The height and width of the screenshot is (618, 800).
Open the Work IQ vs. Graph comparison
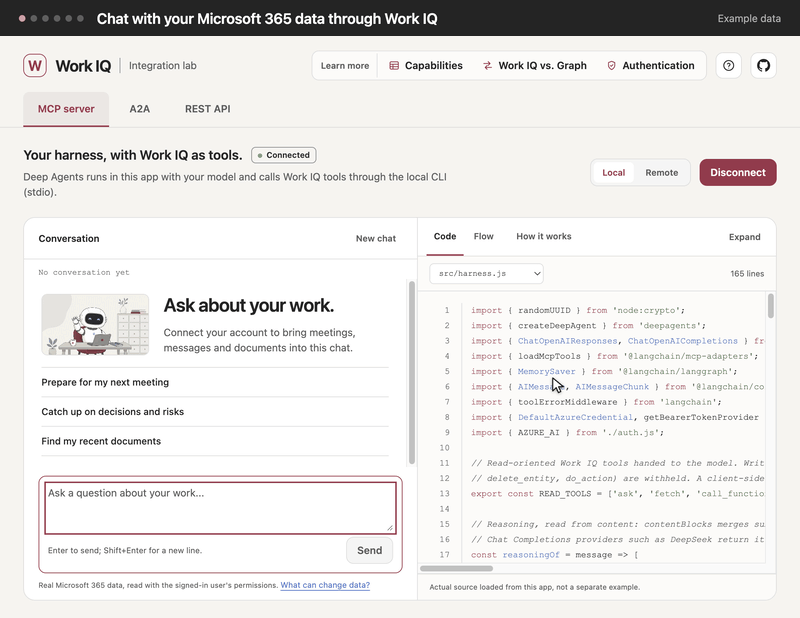tap(535, 65)
